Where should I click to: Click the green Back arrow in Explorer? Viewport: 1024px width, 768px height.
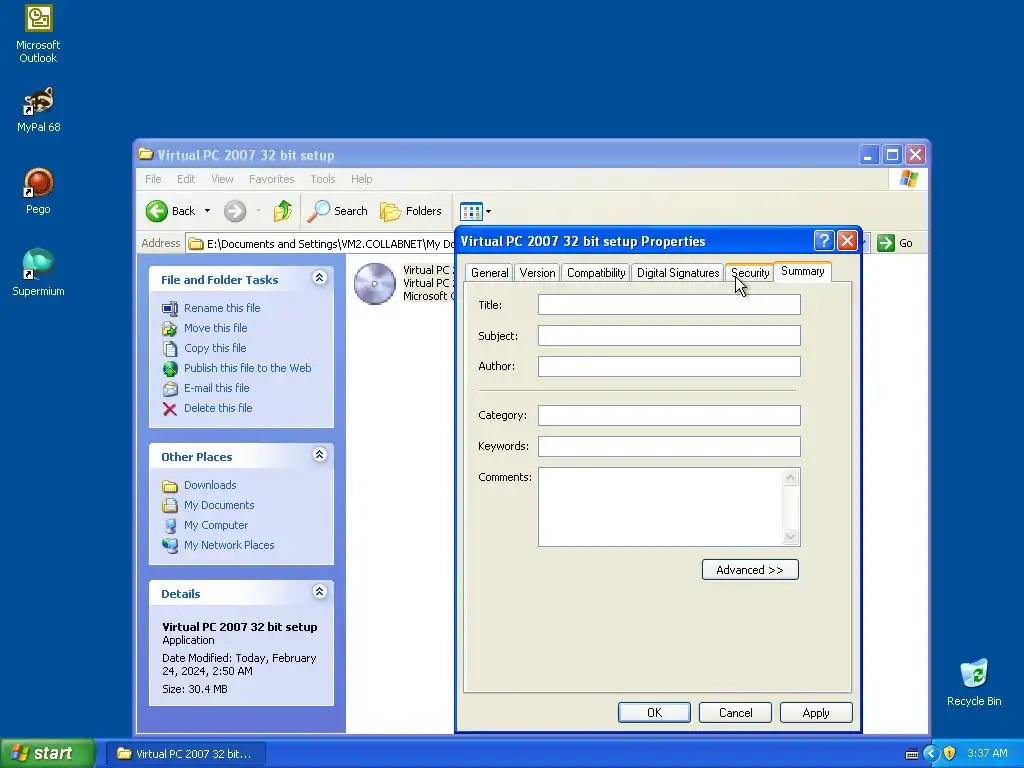point(157,211)
